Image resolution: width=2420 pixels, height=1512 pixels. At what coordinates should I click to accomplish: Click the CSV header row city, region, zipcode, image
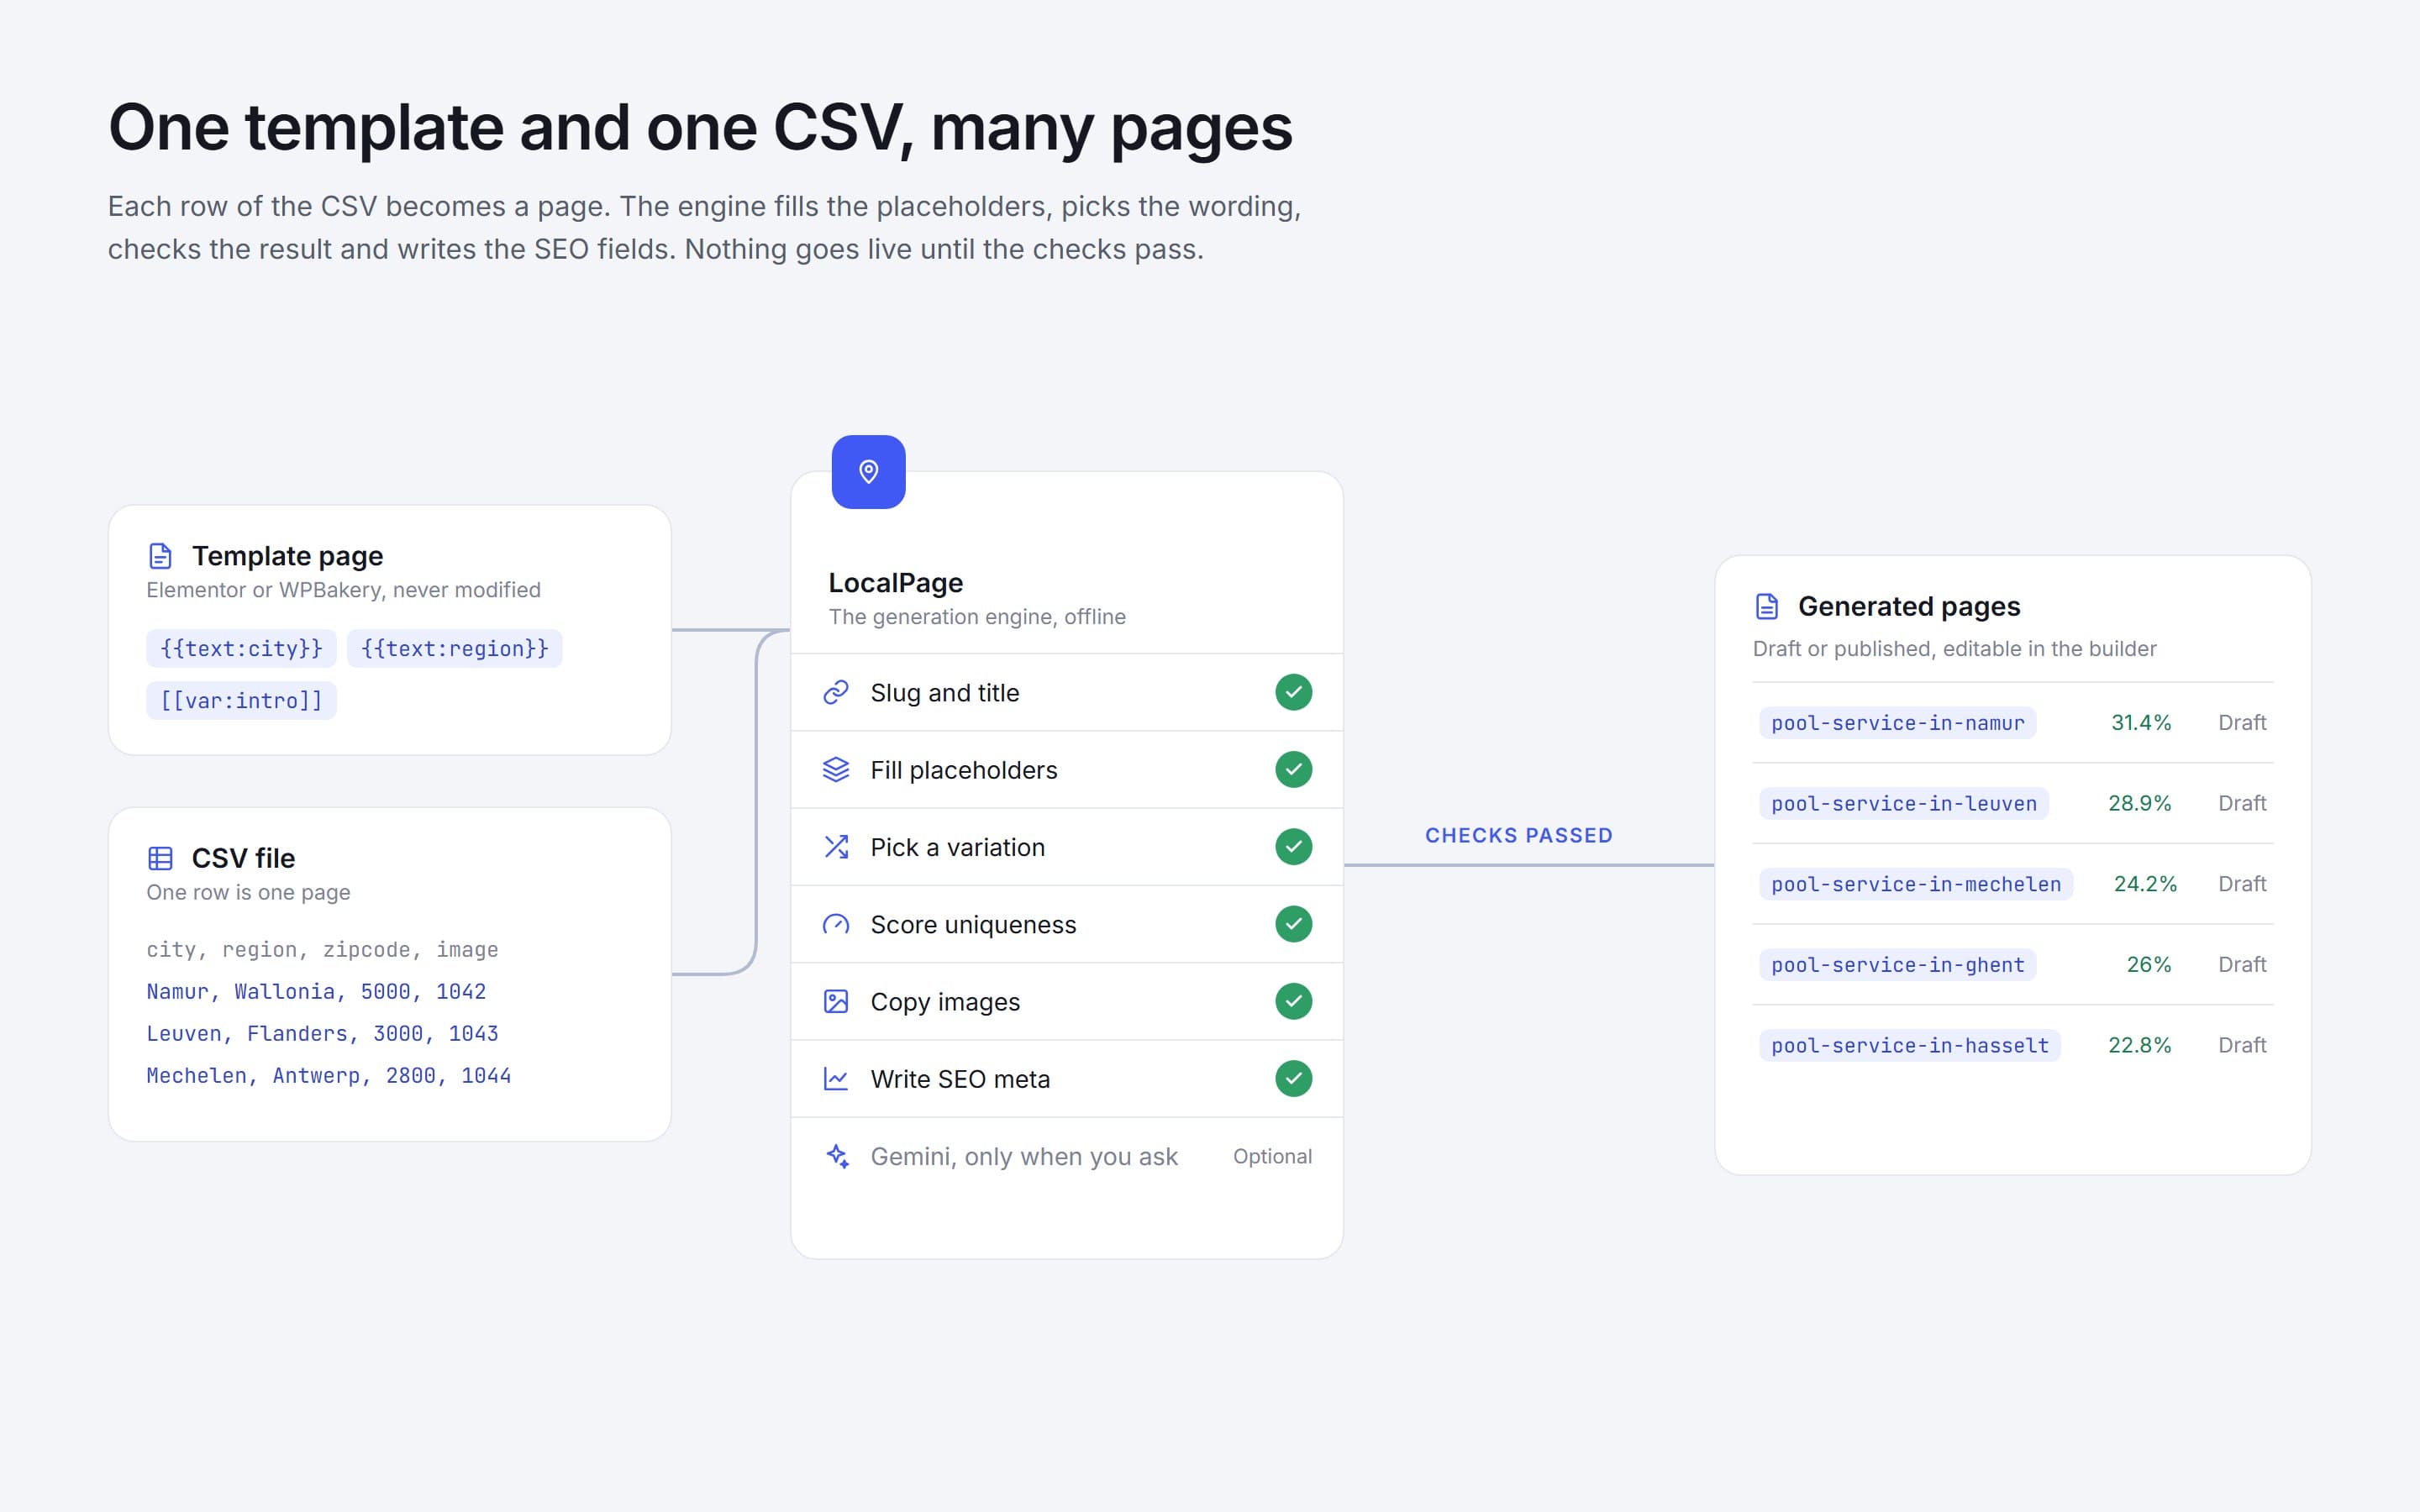(x=322, y=950)
